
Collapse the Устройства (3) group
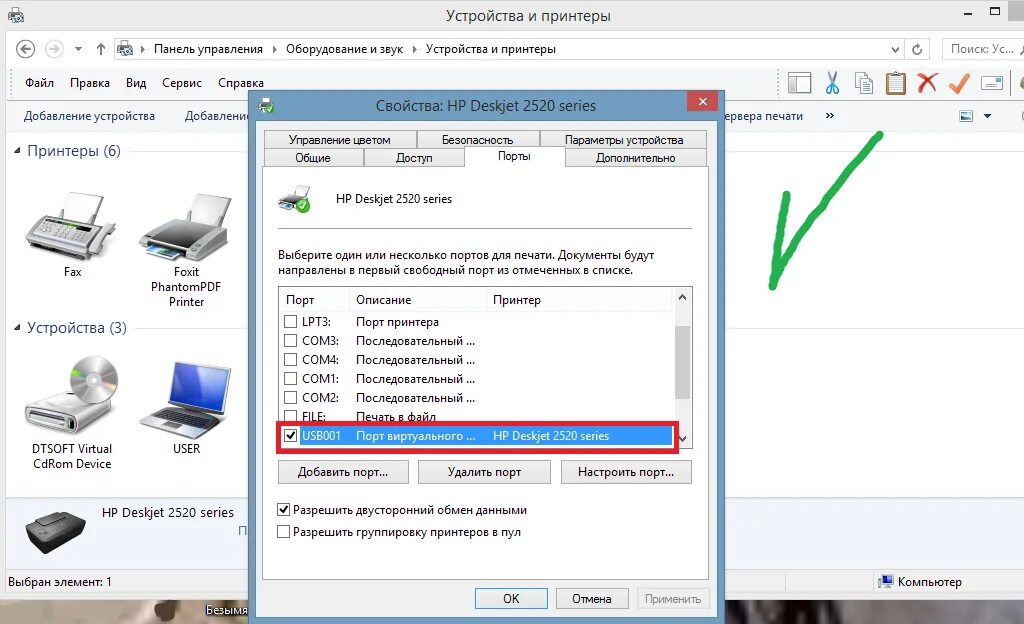coord(18,328)
